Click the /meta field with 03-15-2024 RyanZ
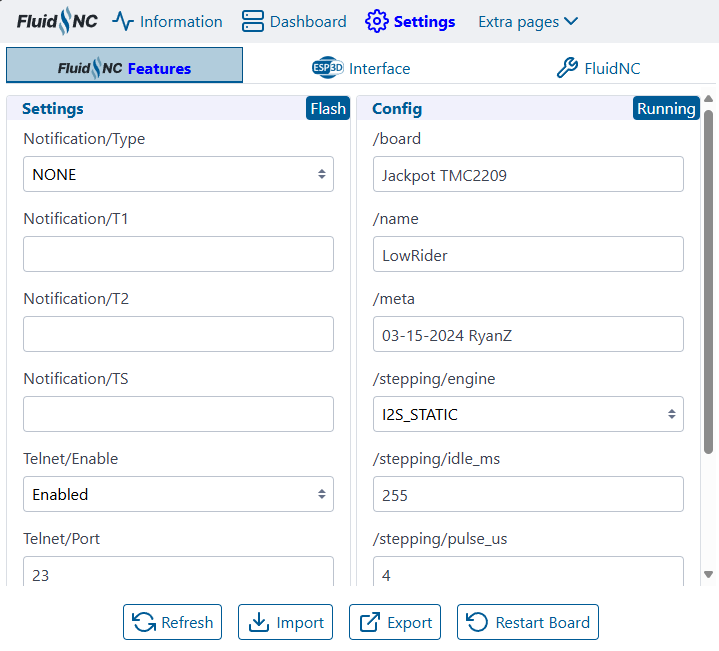Screen dimensions: 719x651 pos(528,334)
